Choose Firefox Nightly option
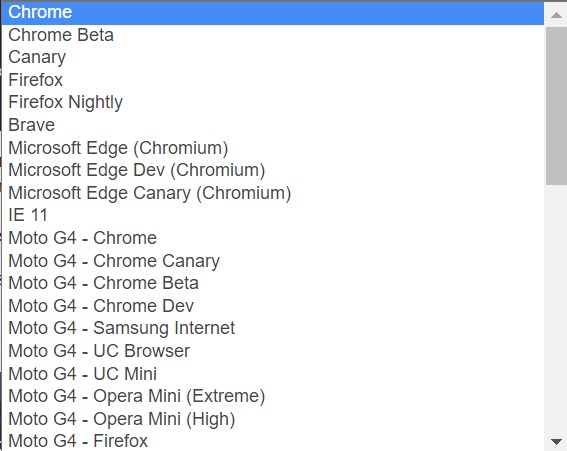 click(273, 103)
